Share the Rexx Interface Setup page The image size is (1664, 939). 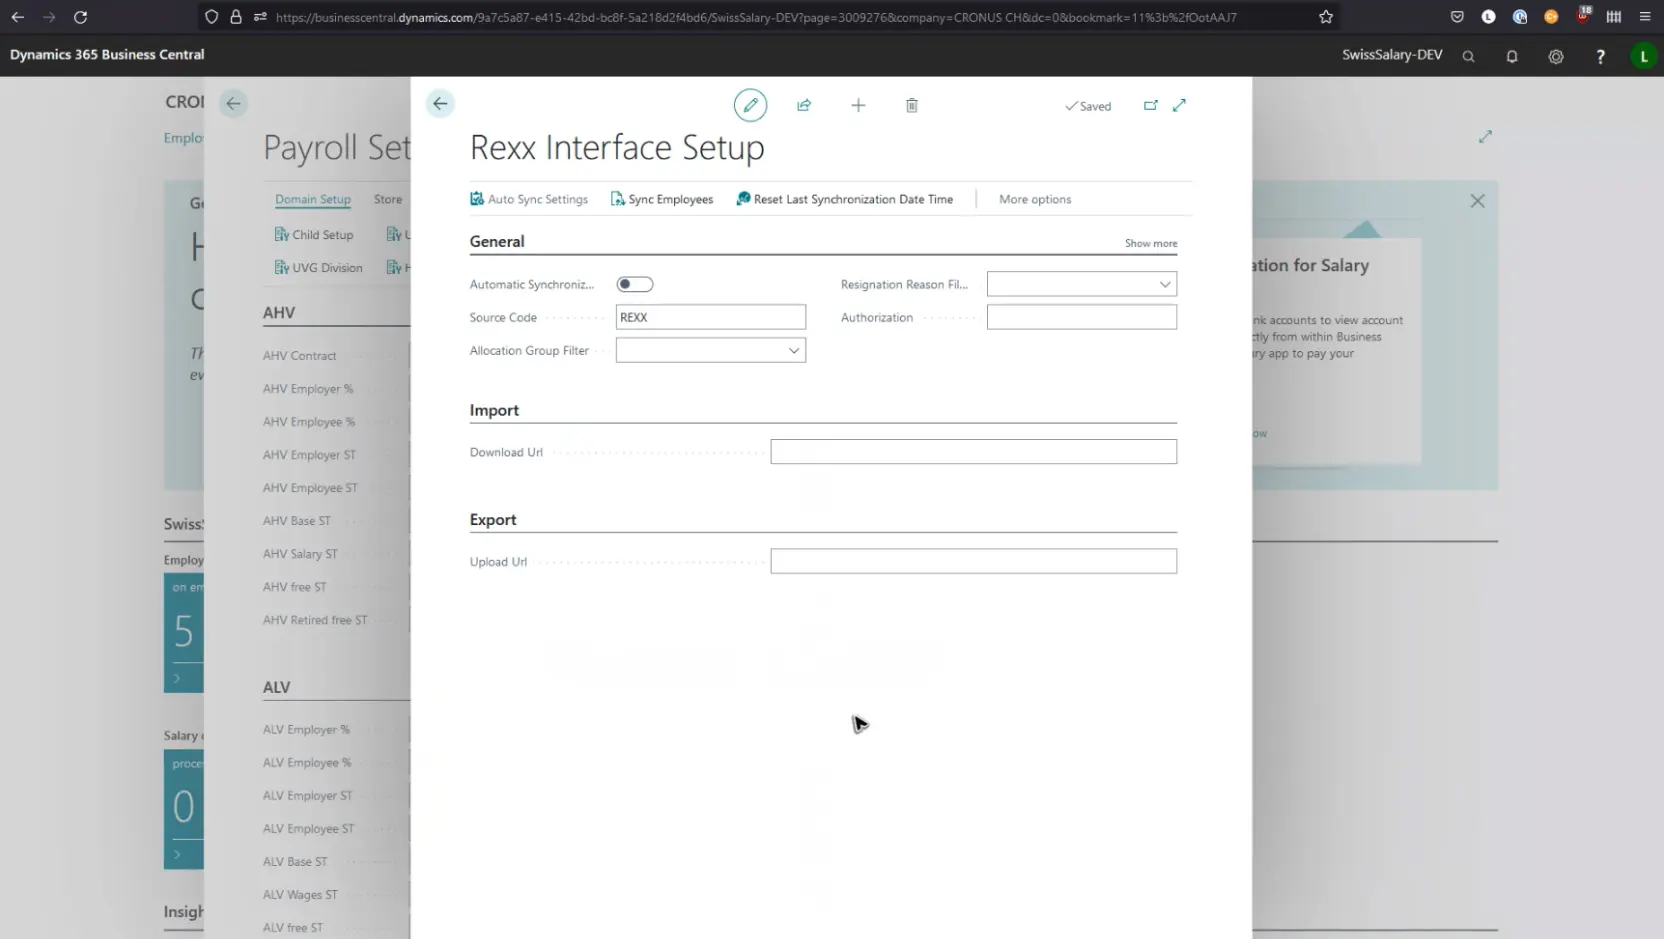[804, 105]
